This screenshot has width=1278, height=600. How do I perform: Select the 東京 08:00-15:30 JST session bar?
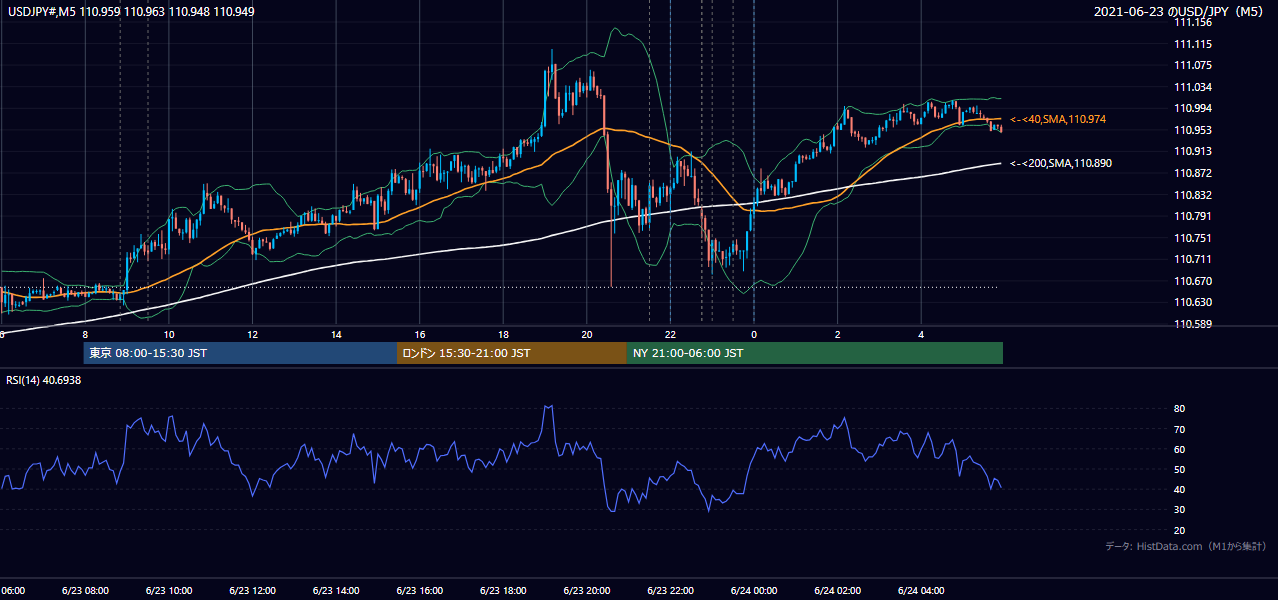point(240,353)
